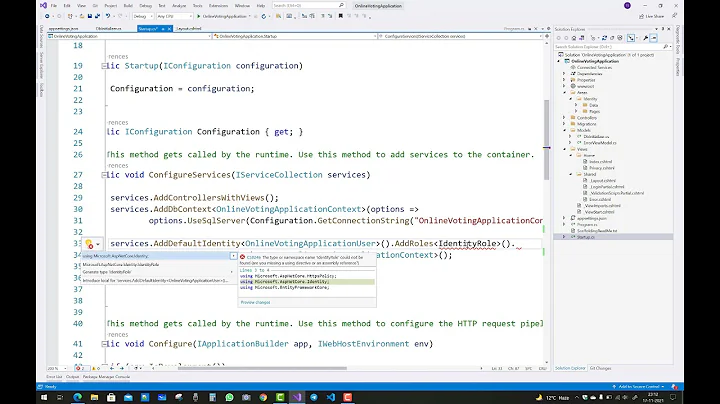This screenshot has width=720, height=404.
Task: Select Startup.cs in Solution Explorer
Action: (x=585, y=237)
